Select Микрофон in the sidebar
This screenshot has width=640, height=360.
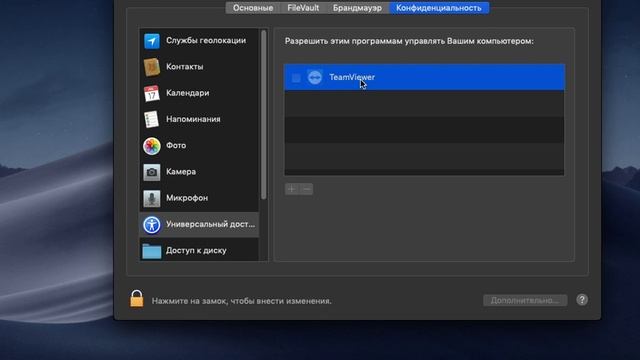199,198
